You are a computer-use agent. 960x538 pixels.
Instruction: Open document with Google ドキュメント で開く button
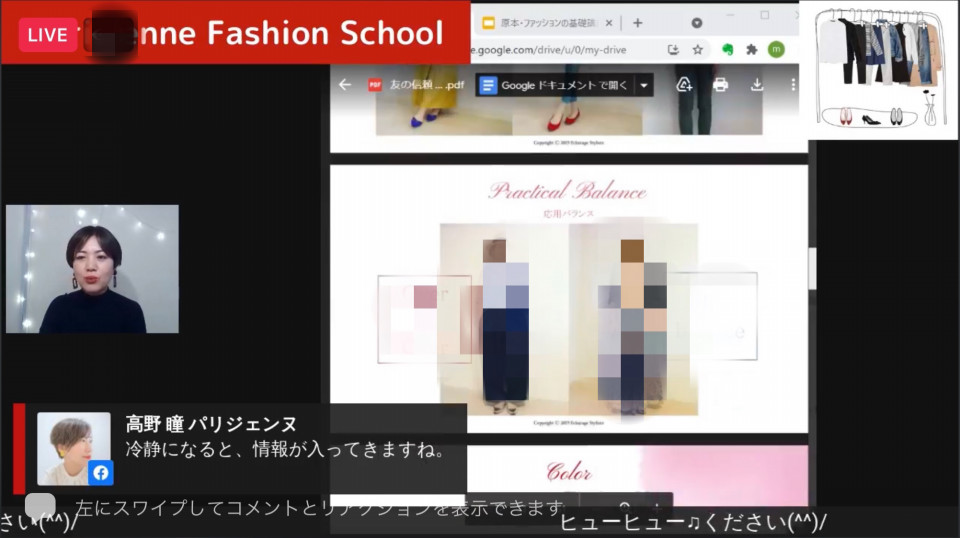[x=555, y=85]
